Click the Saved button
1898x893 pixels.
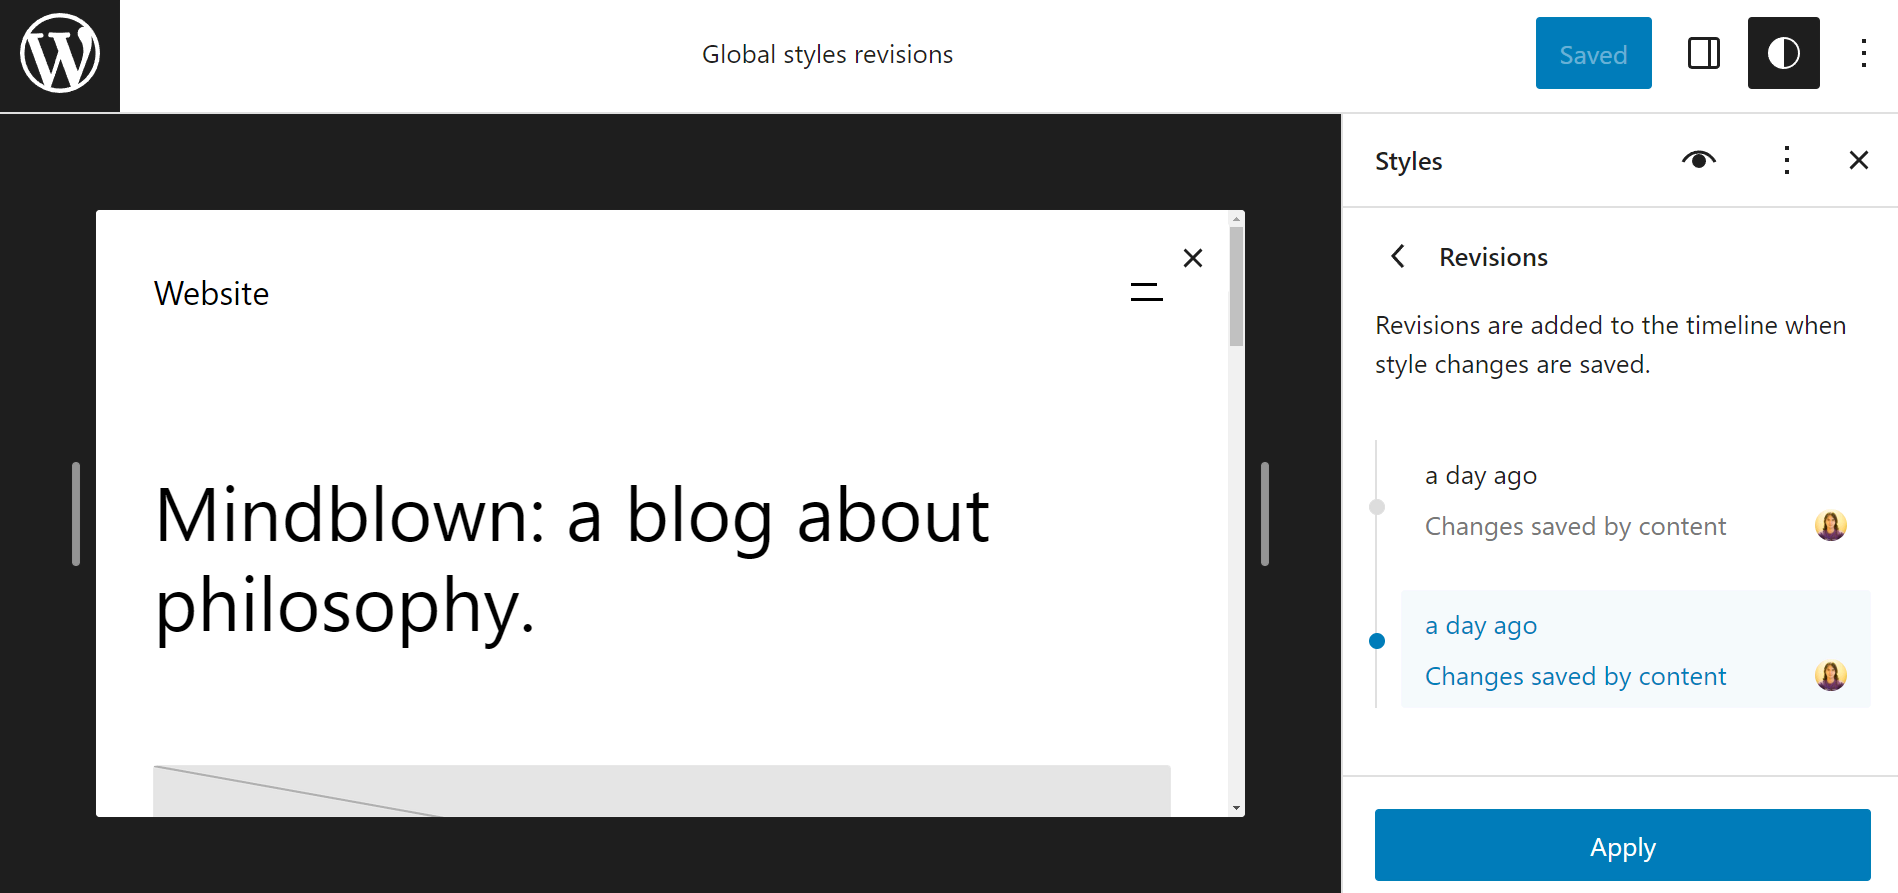[1593, 54]
